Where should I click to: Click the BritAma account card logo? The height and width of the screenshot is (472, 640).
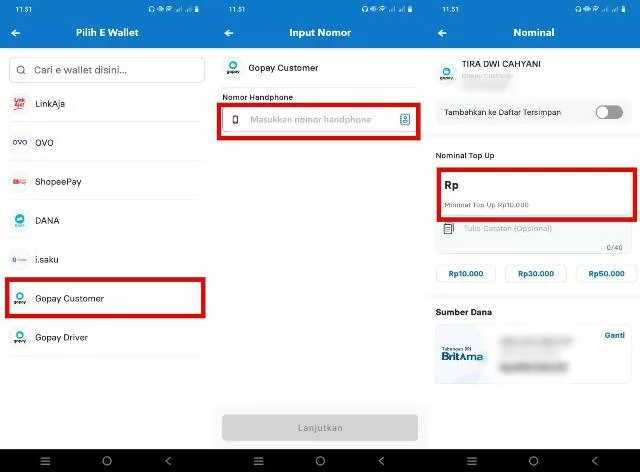pos(462,354)
